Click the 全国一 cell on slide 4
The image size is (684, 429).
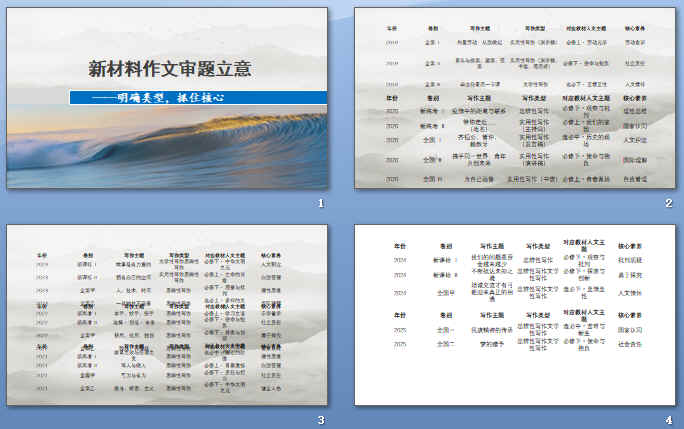(447, 329)
